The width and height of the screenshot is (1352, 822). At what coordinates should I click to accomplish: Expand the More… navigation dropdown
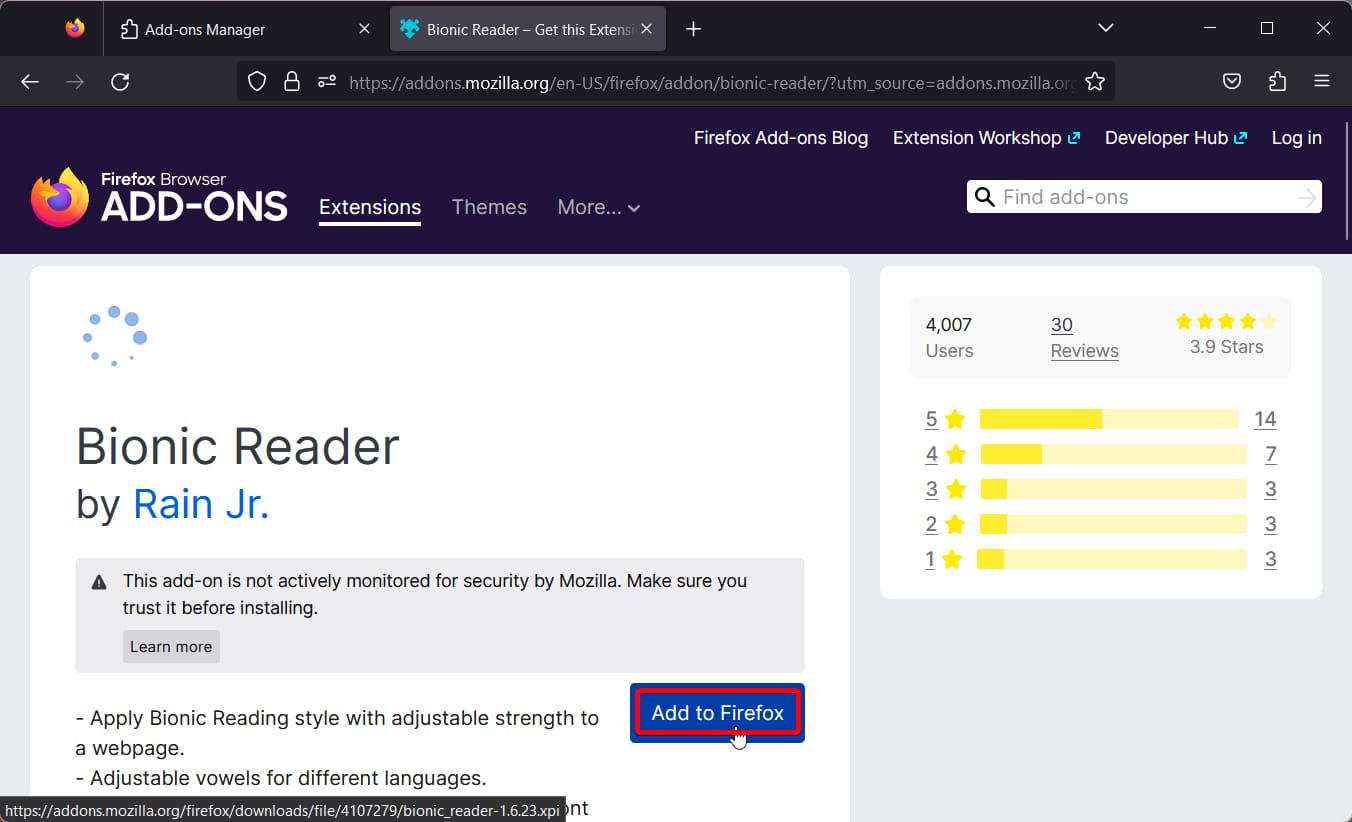coord(599,207)
